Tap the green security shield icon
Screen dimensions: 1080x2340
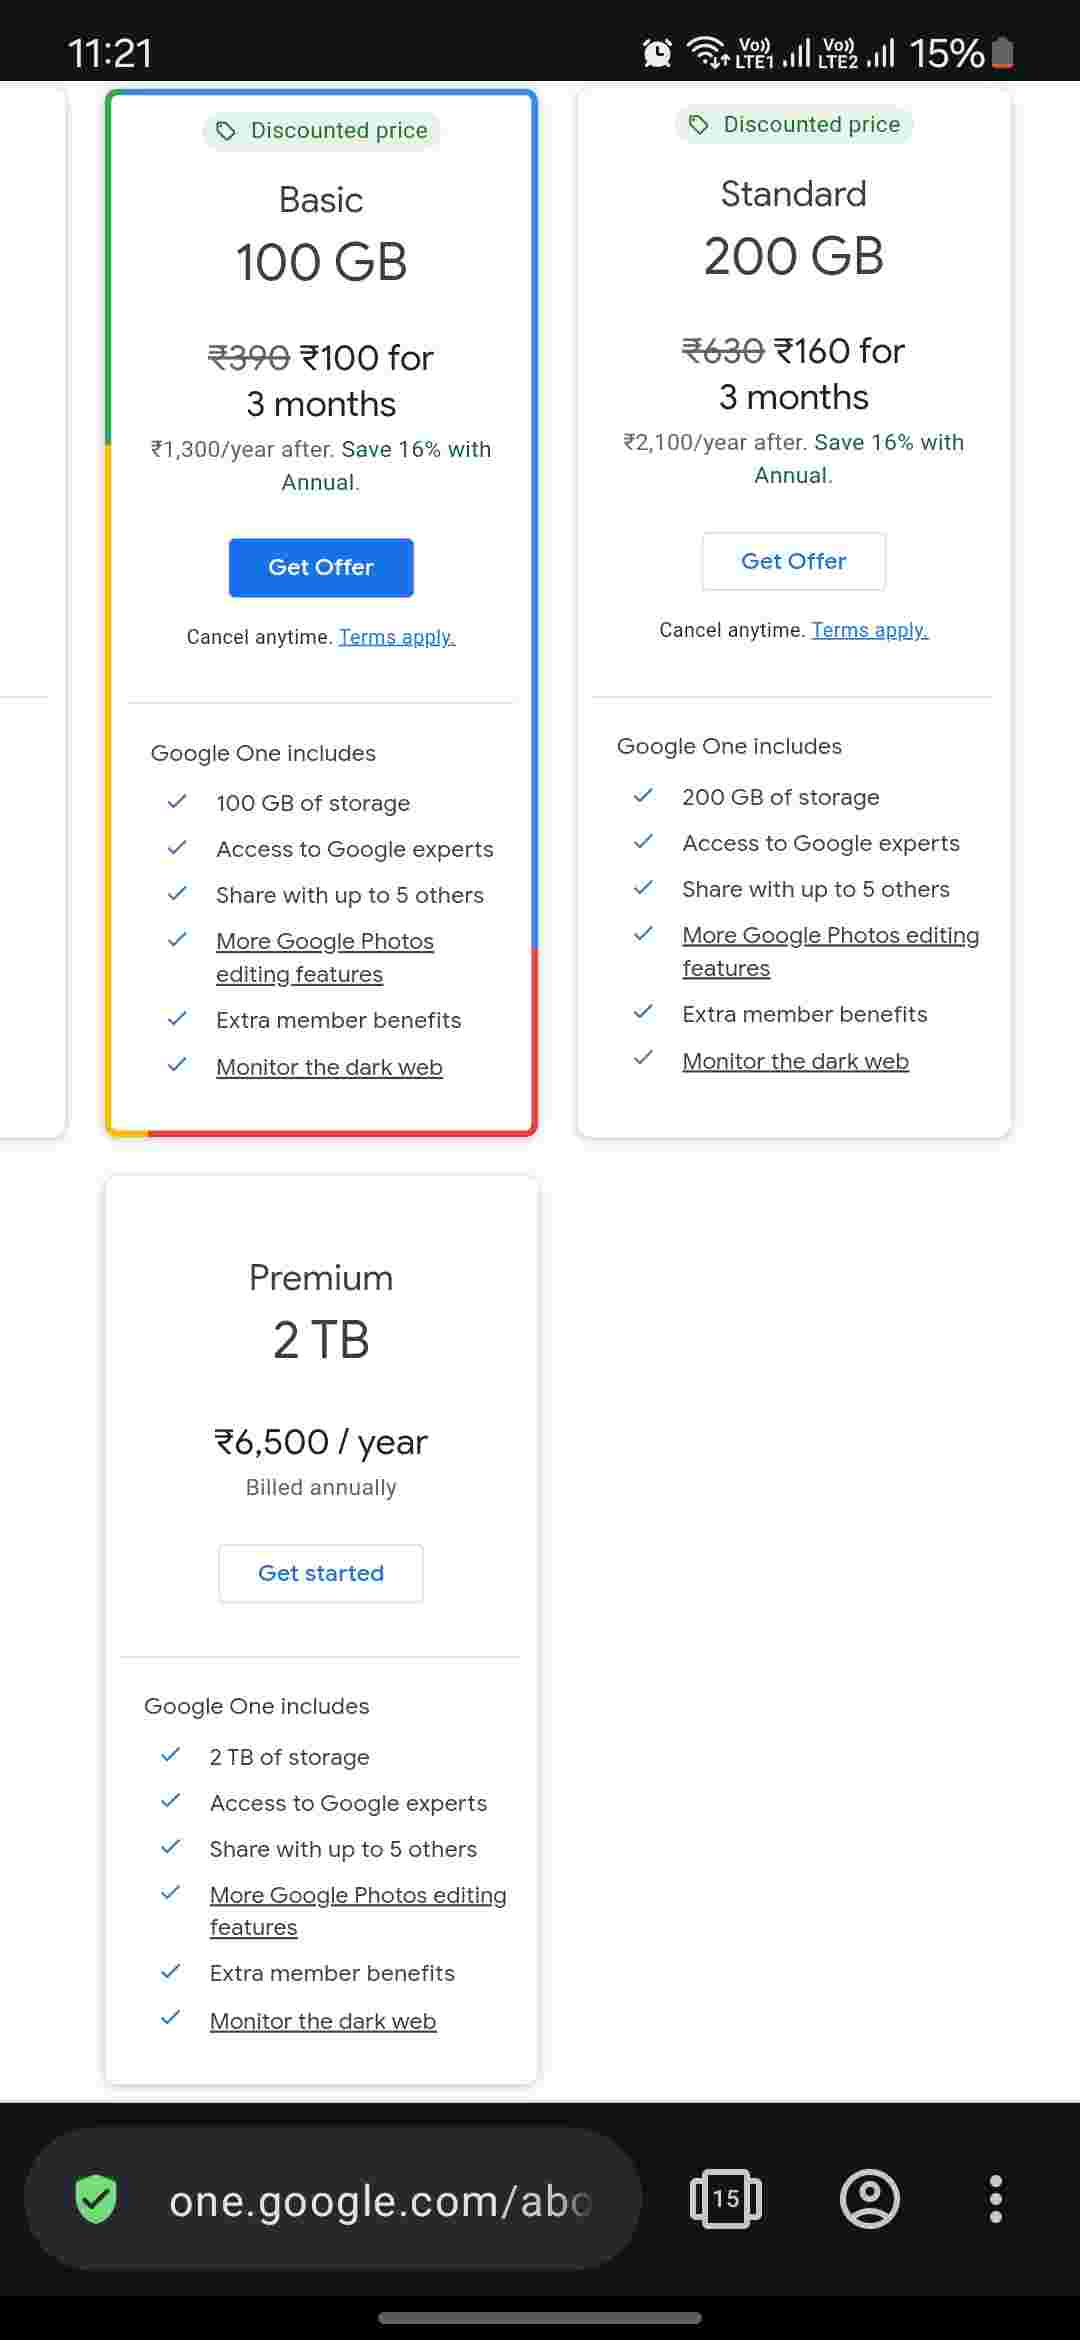coord(96,2199)
